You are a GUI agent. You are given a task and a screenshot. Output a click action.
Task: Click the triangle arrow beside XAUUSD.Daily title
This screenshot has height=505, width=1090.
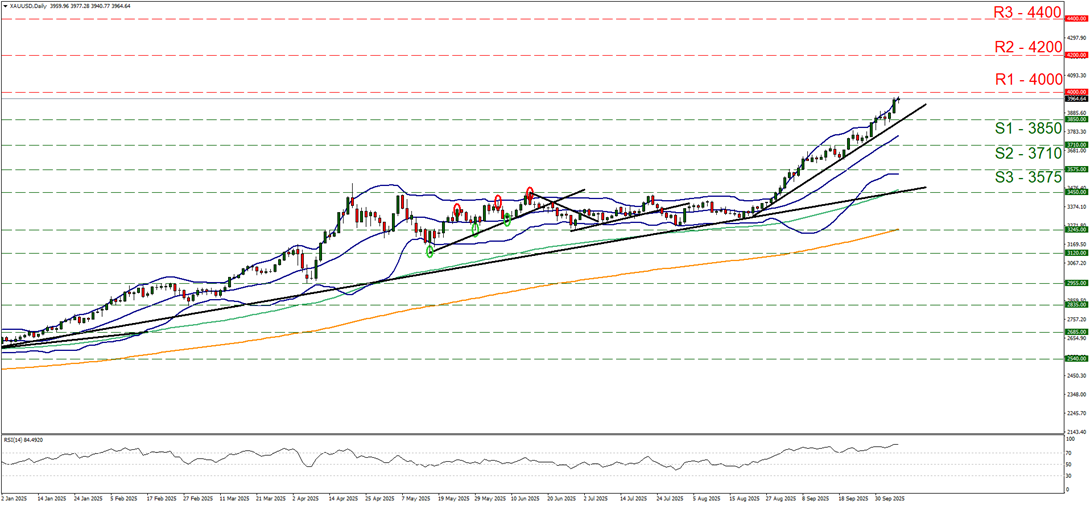click(6, 4)
